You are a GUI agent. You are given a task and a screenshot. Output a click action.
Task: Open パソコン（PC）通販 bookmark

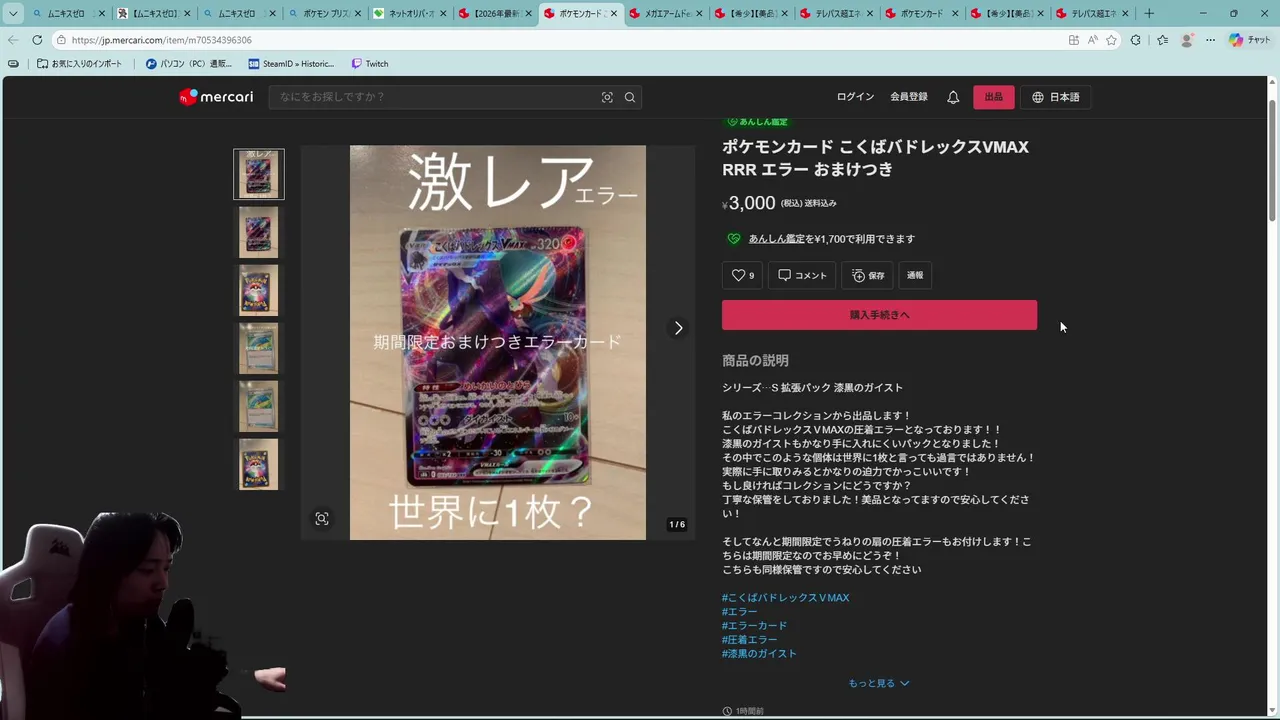tap(189, 64)
